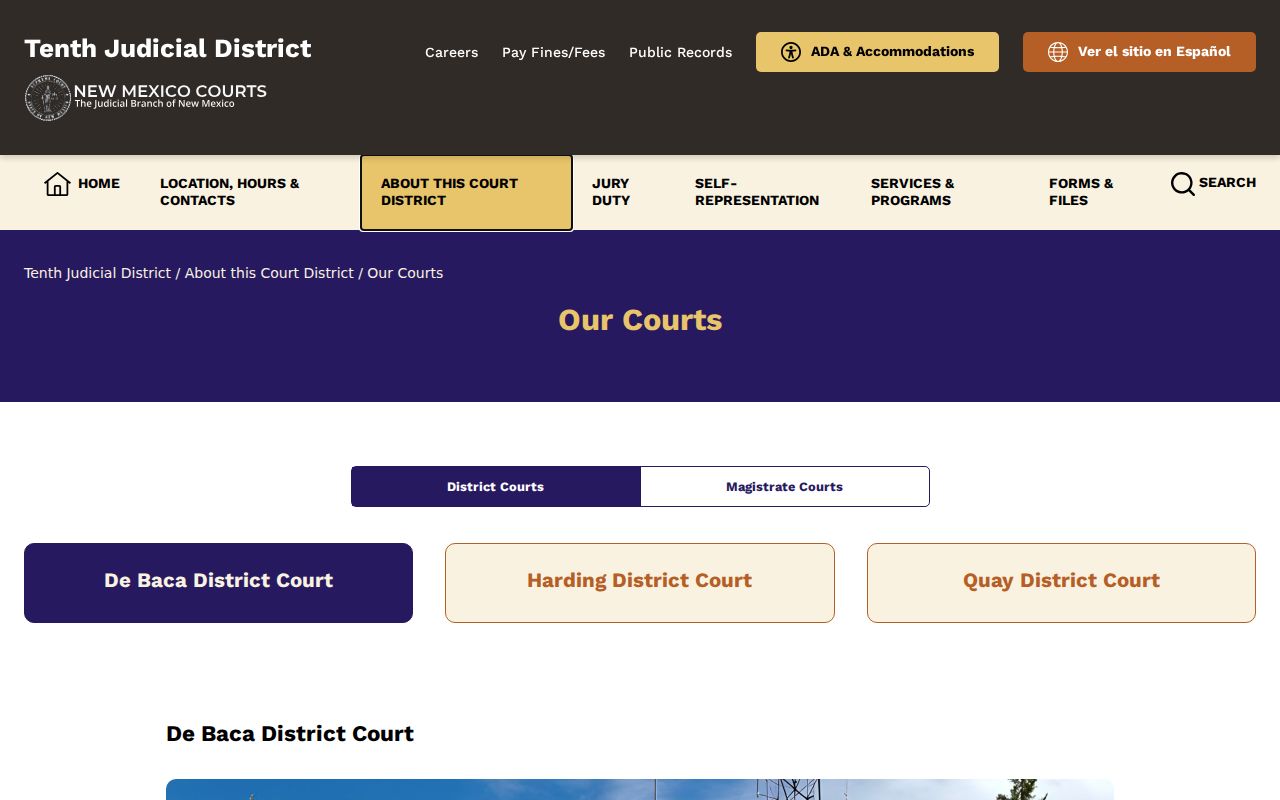Click About this Court District breadcrumb
The image size is (1280, 800).
pos(269,273)
